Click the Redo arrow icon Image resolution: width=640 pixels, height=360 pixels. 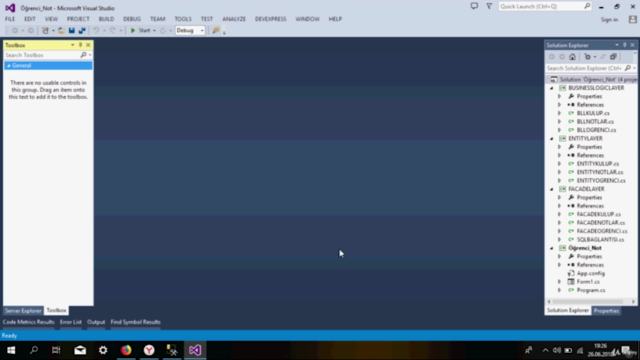[x=113, y=31]
